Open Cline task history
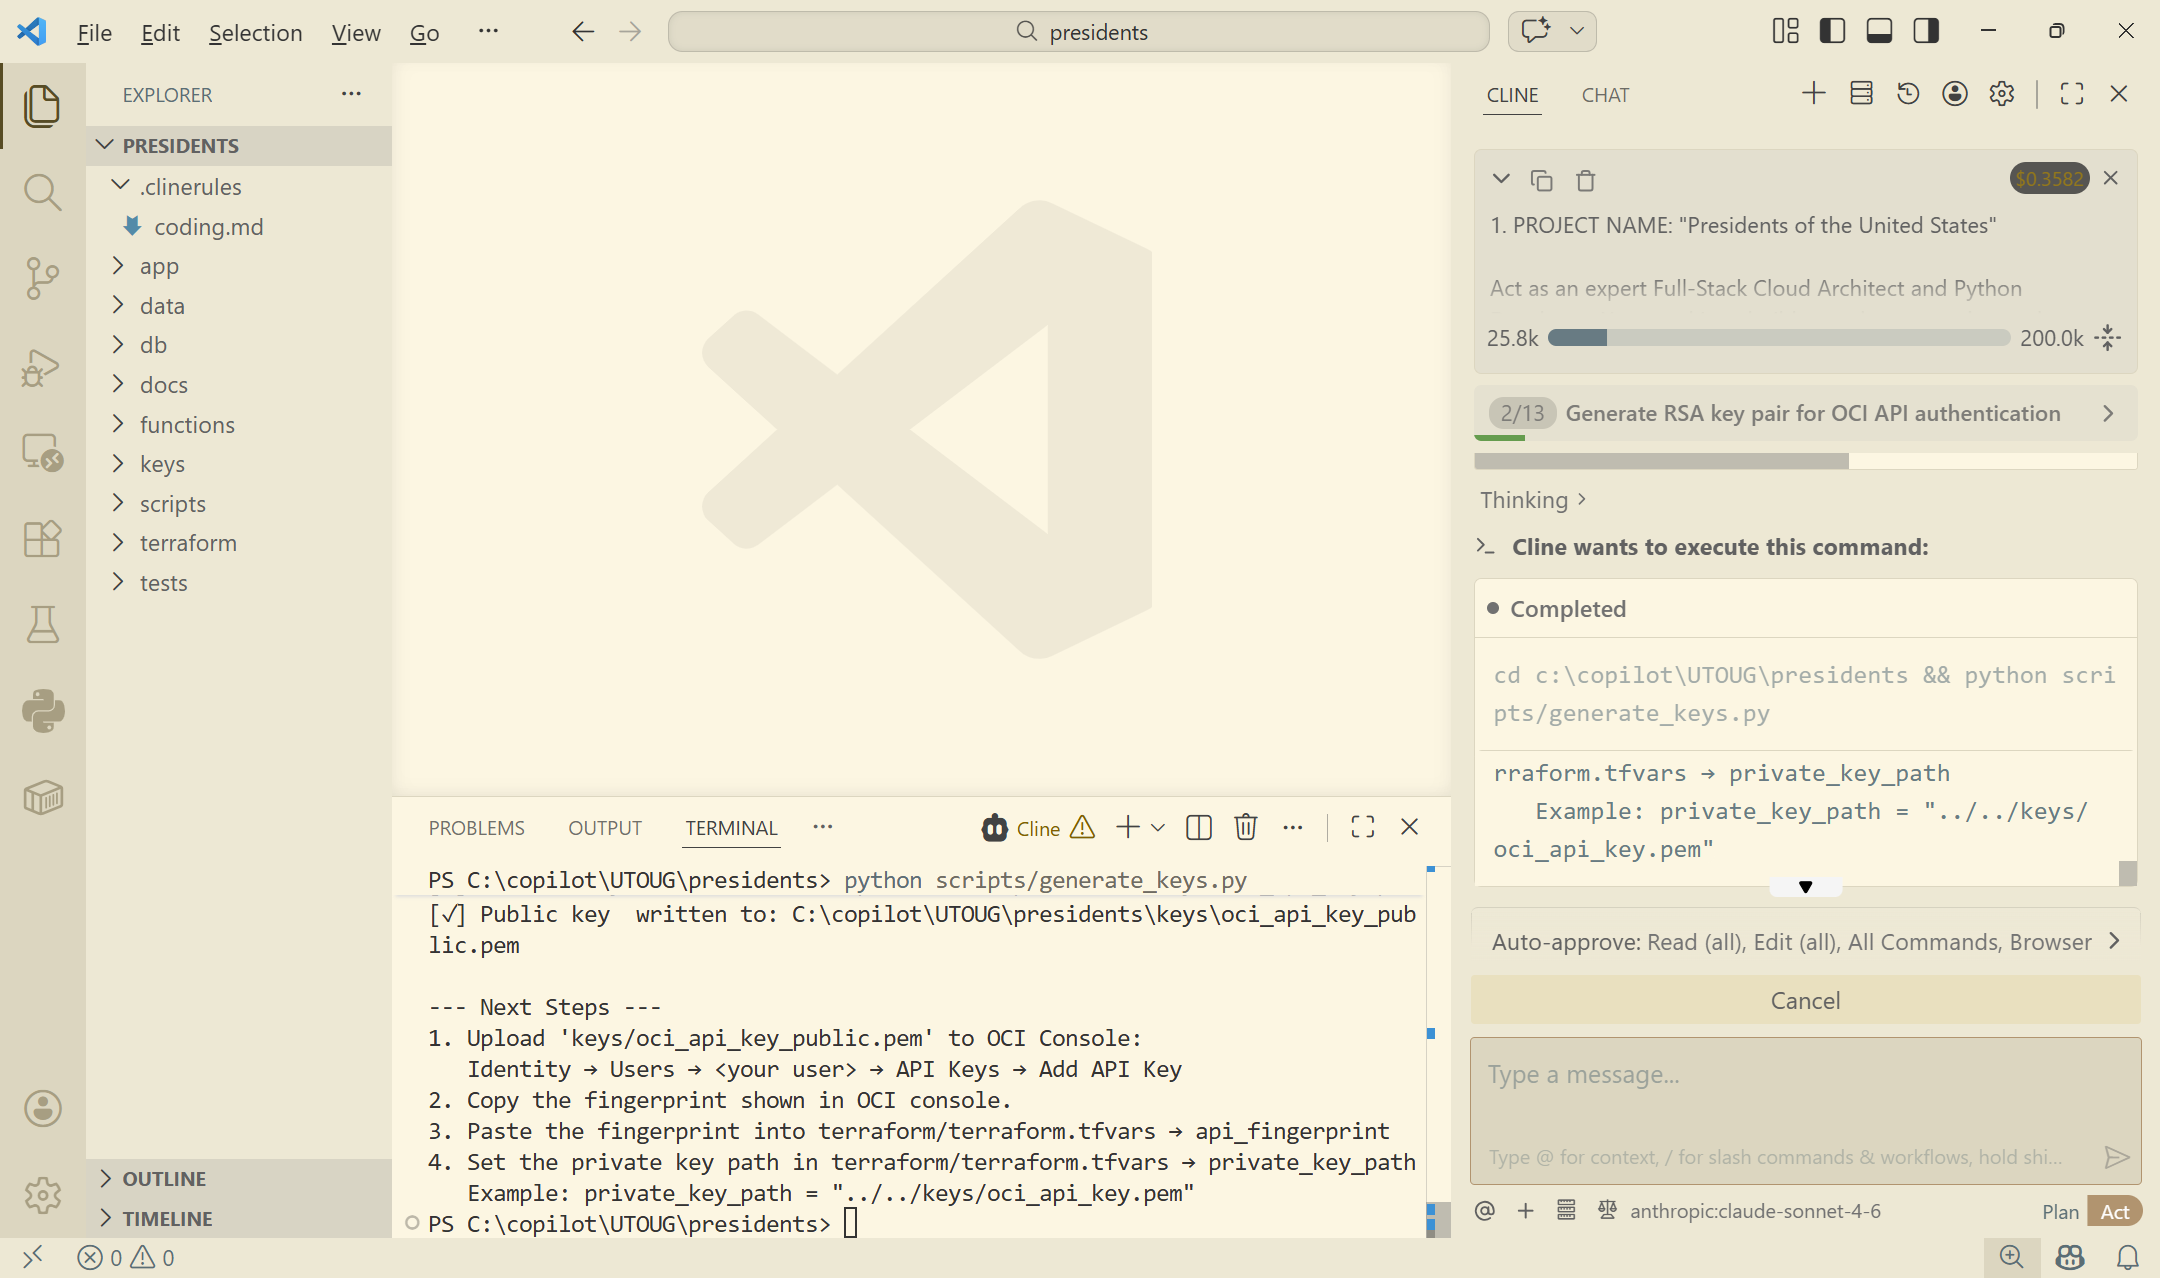The image size is (2160, 1278). click(x=1908, y=94)
